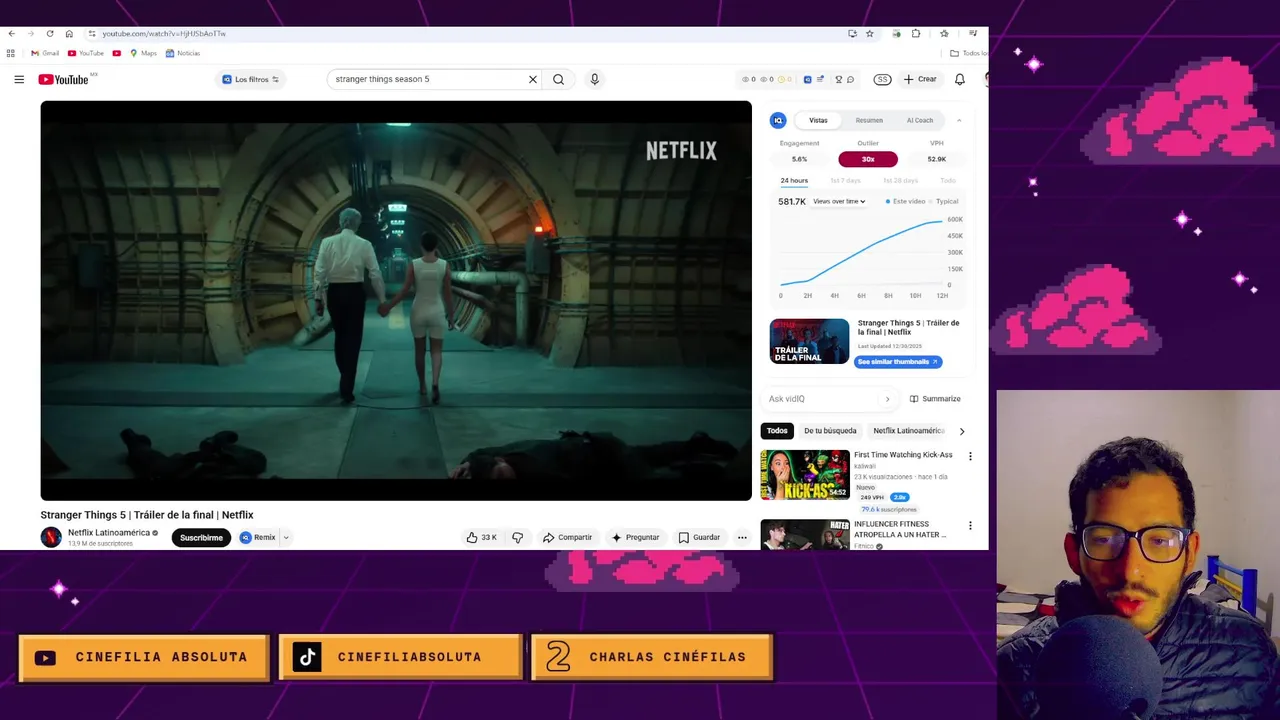
Task: Open Maps bookmark
Action: 143,53
